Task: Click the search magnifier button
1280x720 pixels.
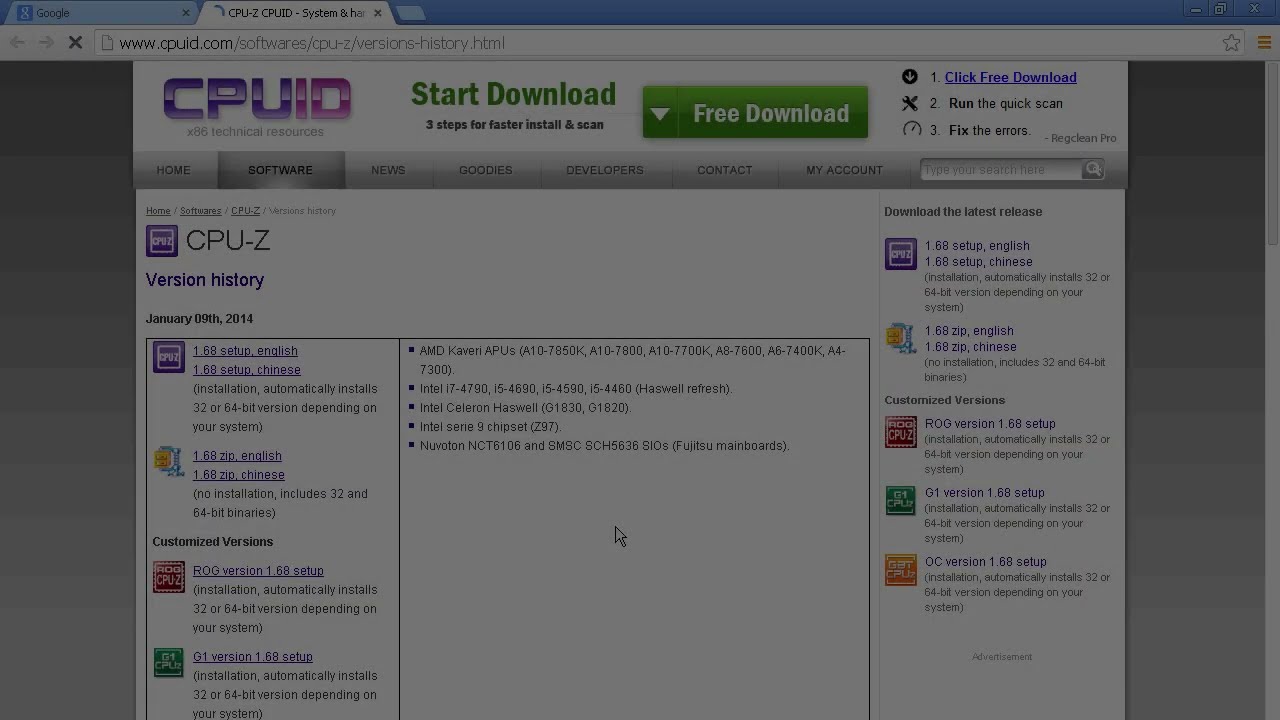Action: pyautogui.click(x=1093, y=170)
